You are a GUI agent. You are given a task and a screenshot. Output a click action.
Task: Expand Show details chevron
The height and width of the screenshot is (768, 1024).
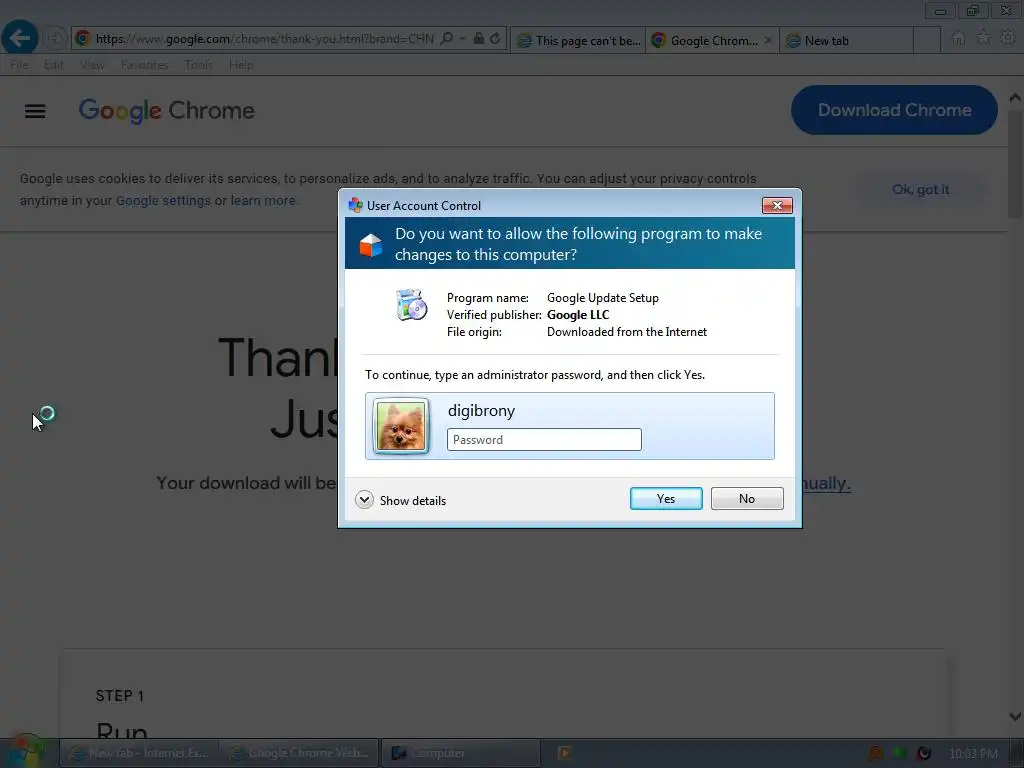click(x=364, y=500)
